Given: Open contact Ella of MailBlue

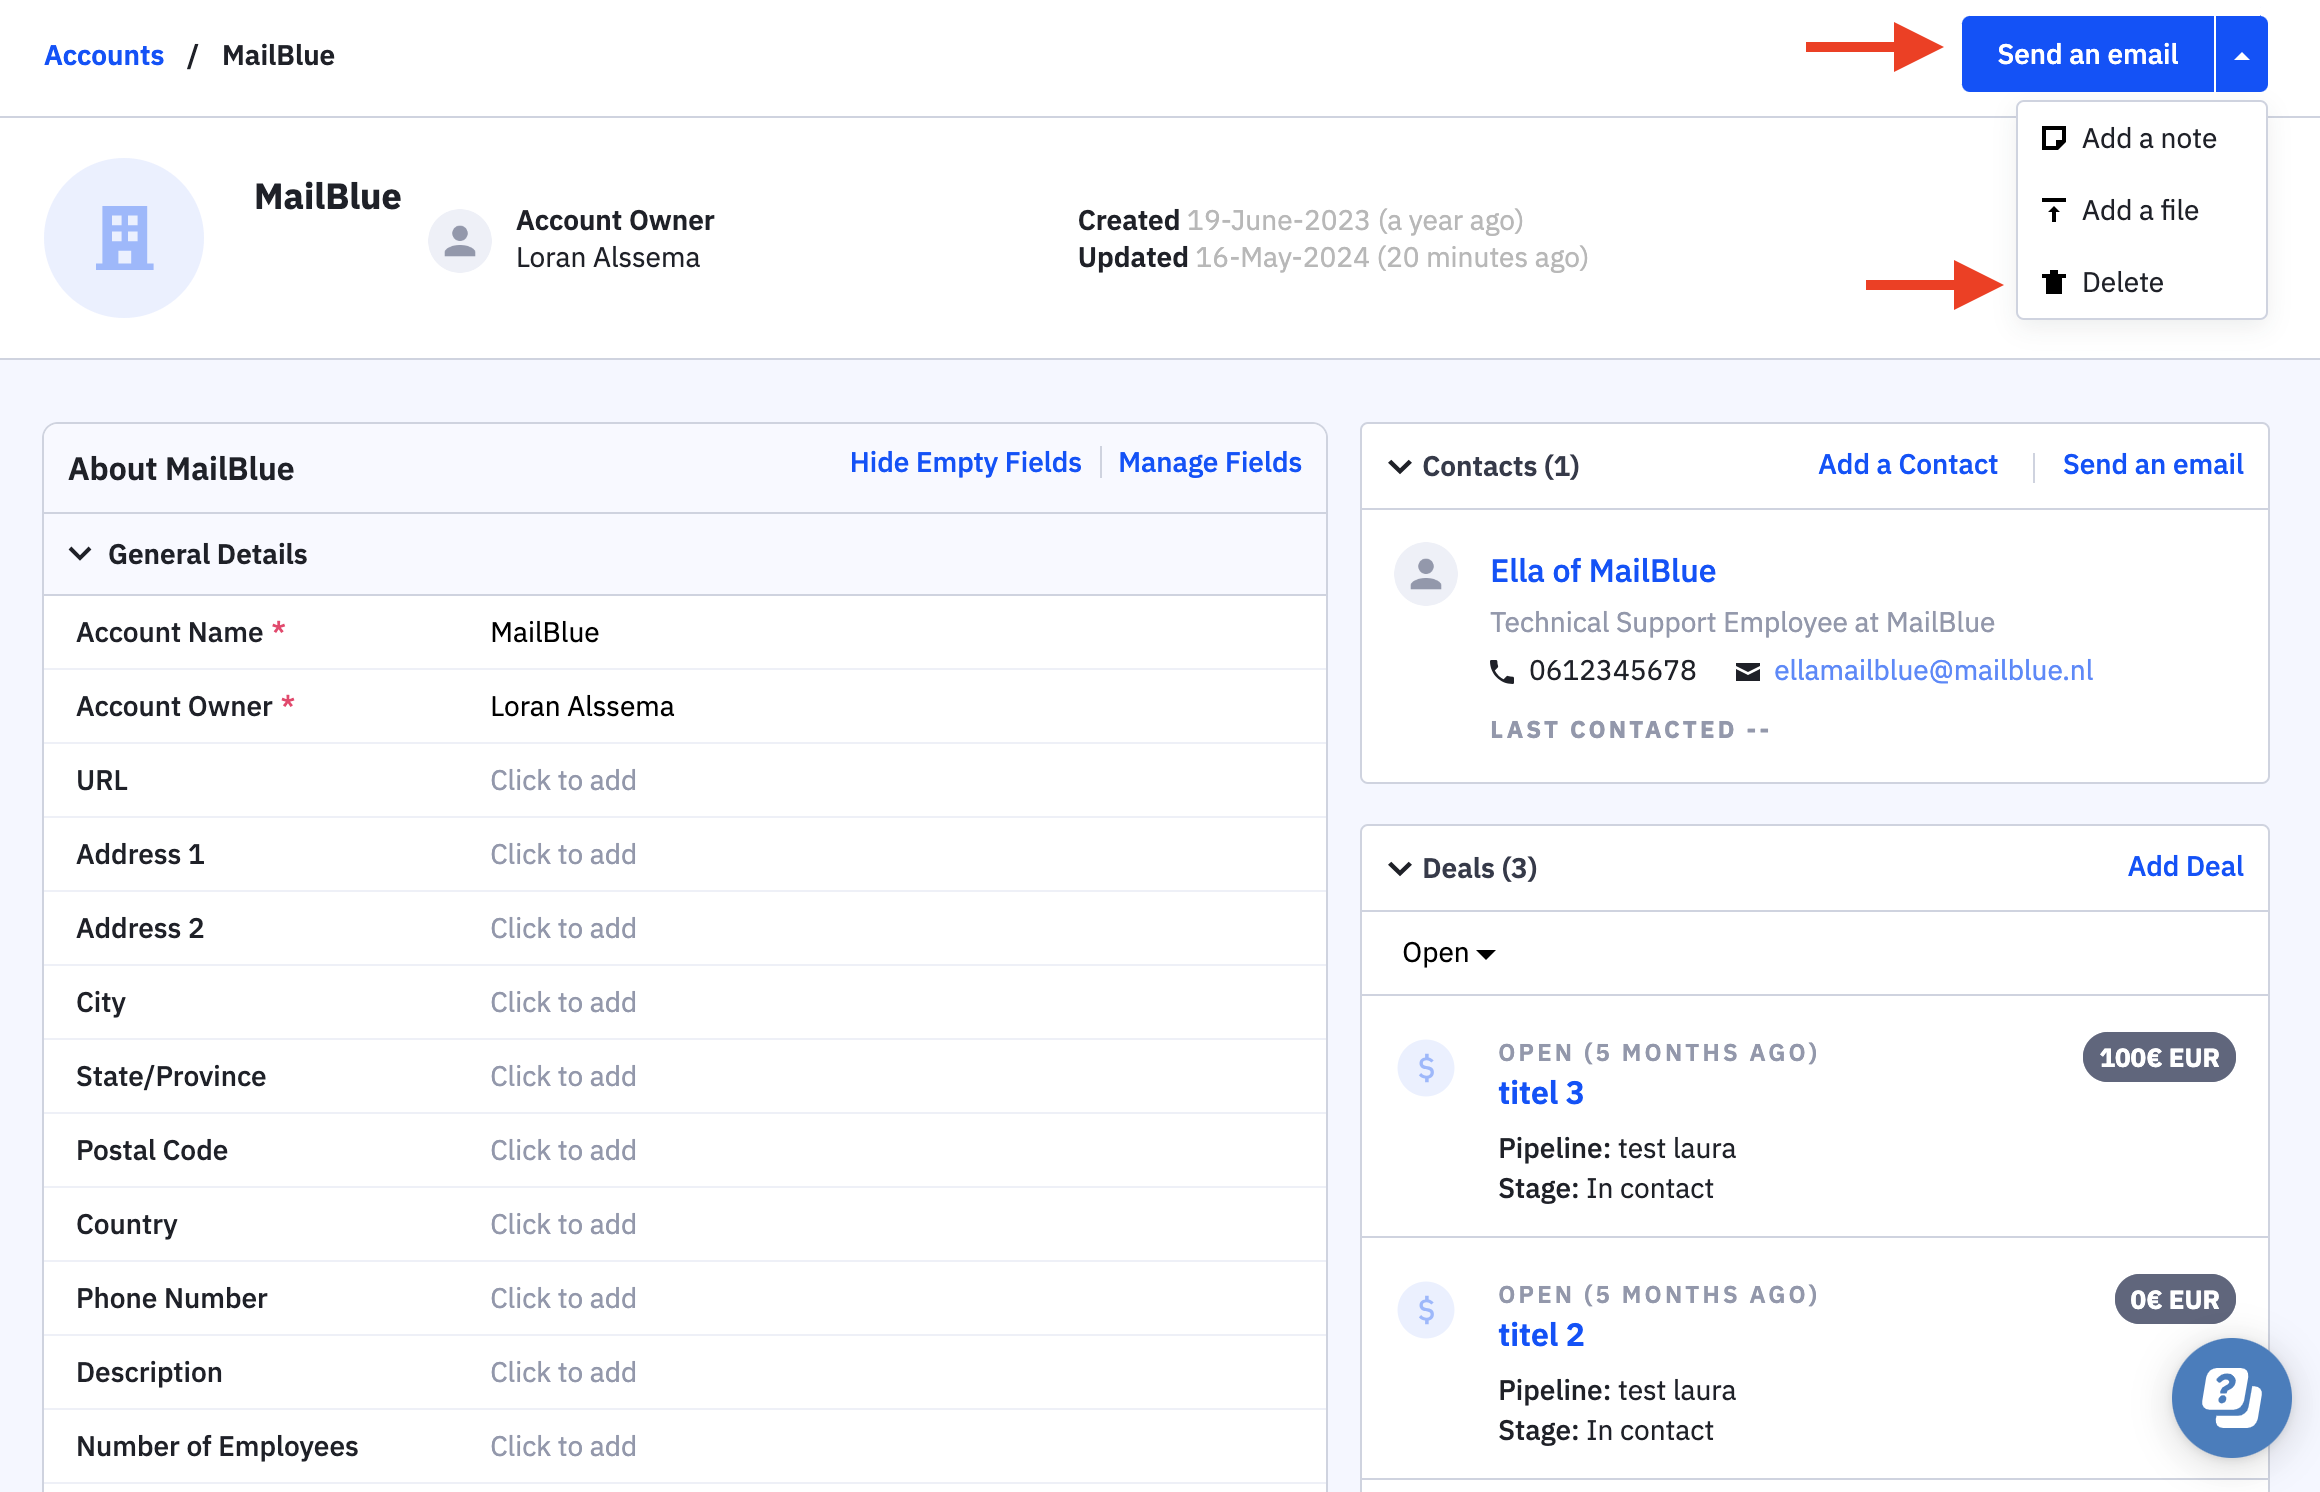Looking at the screenshot, I should click(x=1603, y=570).
